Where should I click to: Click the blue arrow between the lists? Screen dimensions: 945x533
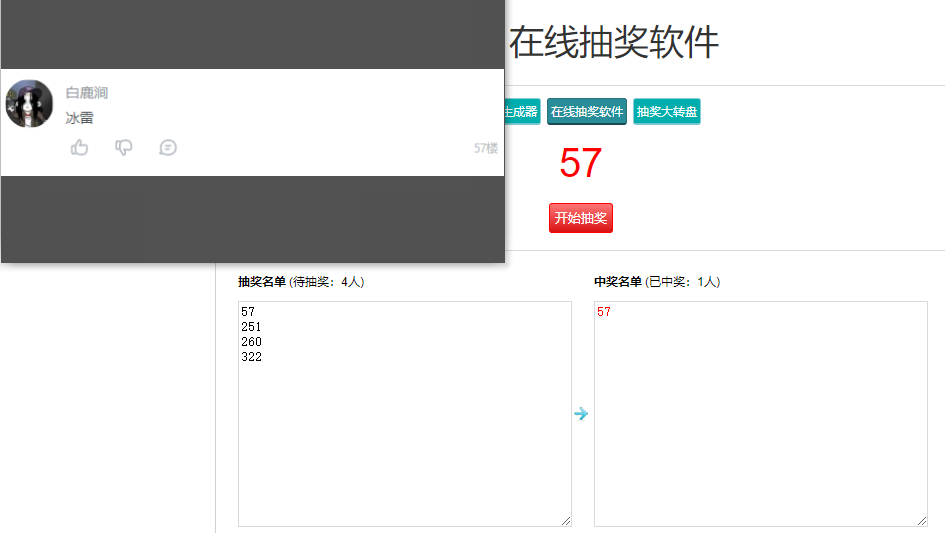pos(581,414)
